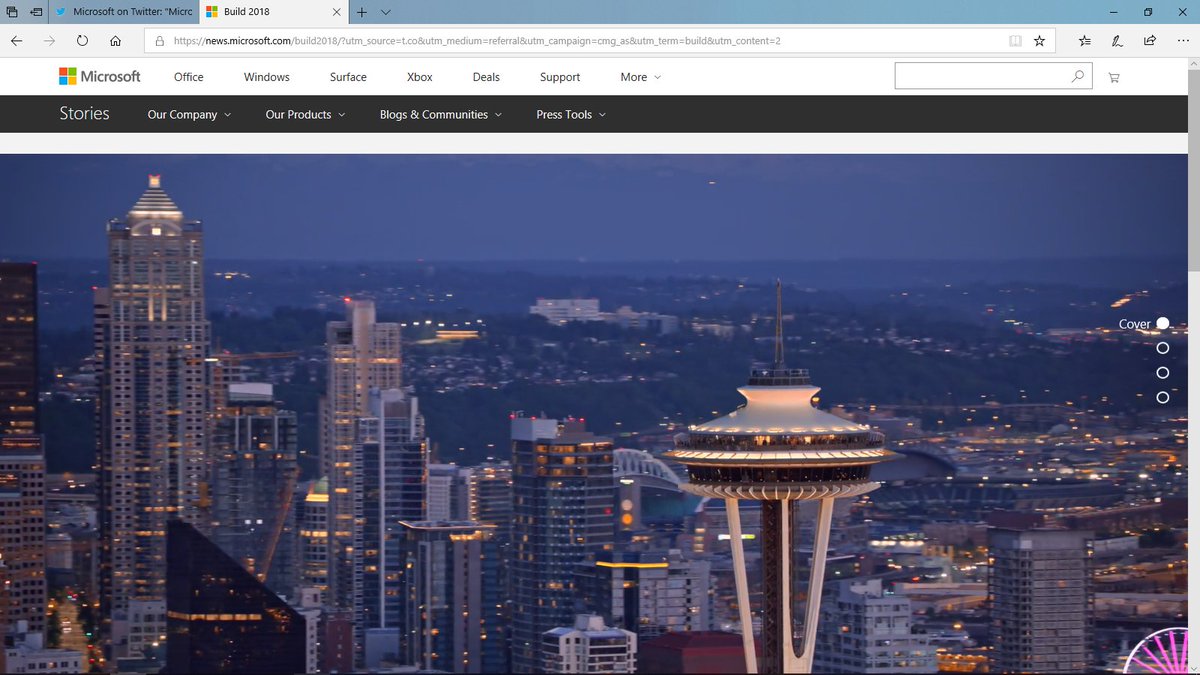This screenshot has width=1200, height=675.
Task: Open the Hub favorites list icon
Action: point(1085,41)
